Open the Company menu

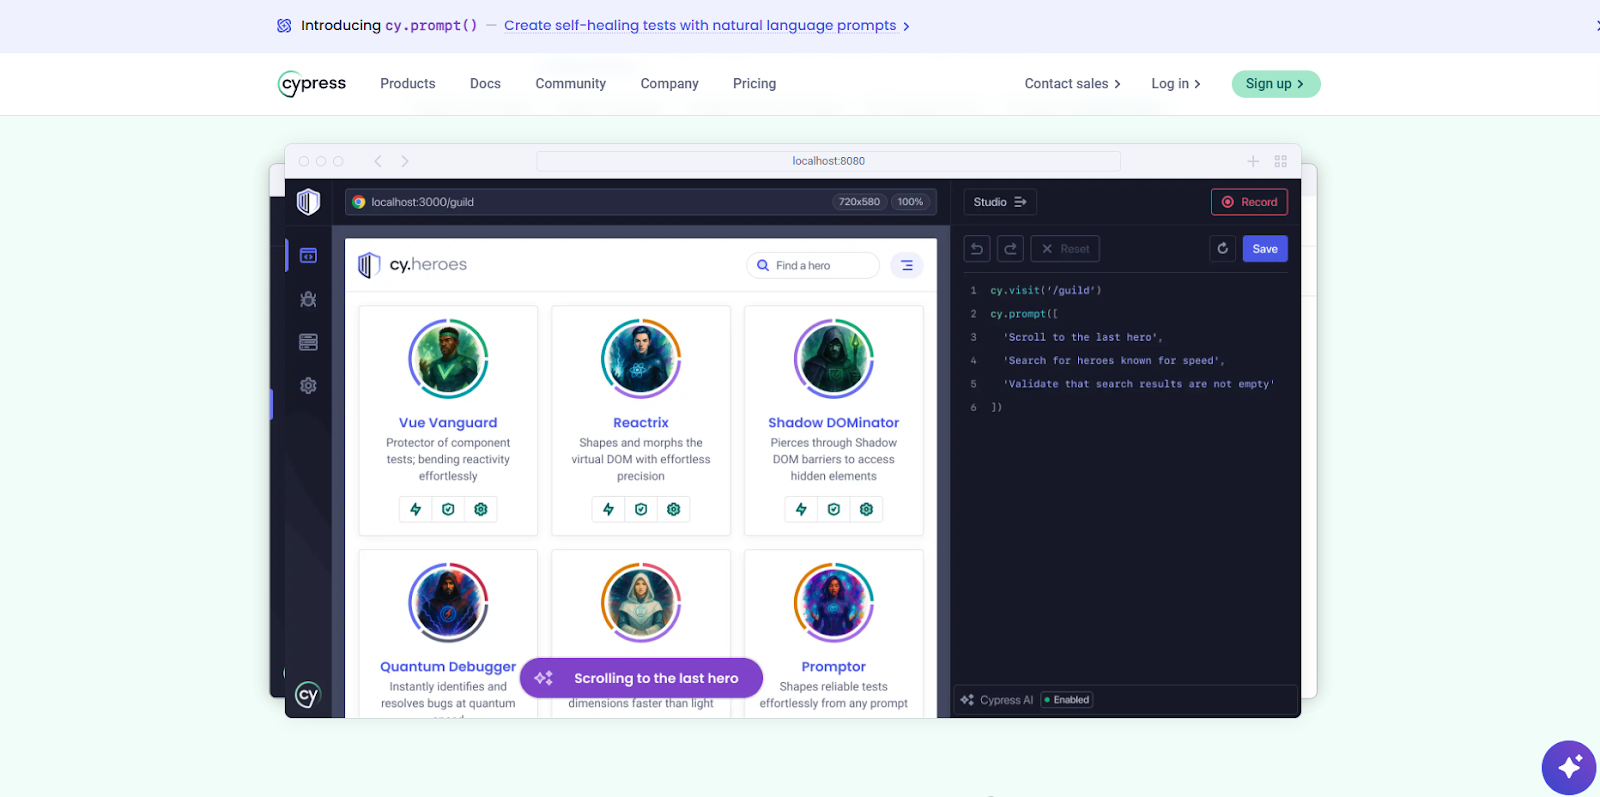coord(669,84)
